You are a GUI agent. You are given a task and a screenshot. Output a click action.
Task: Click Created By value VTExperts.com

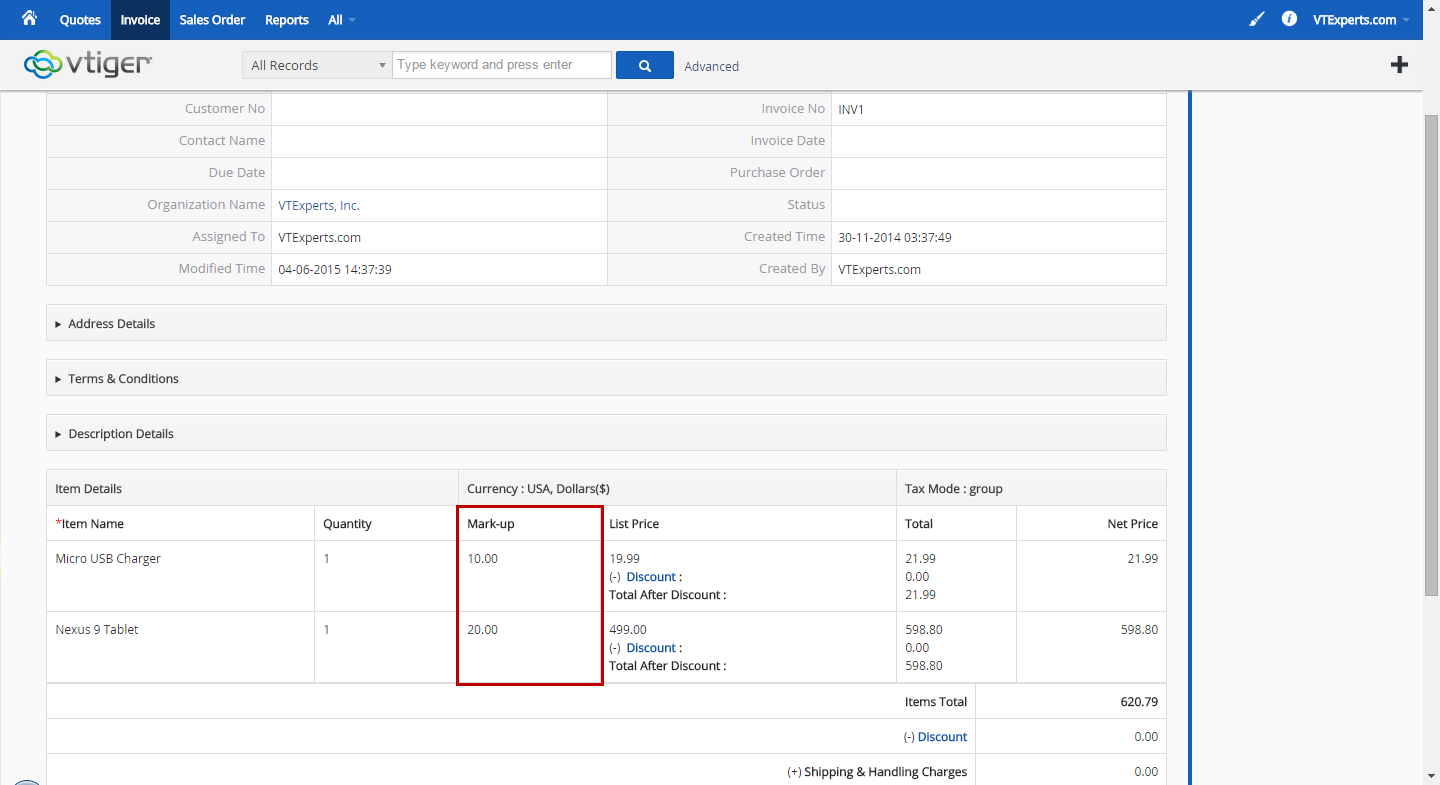(880, 269)
